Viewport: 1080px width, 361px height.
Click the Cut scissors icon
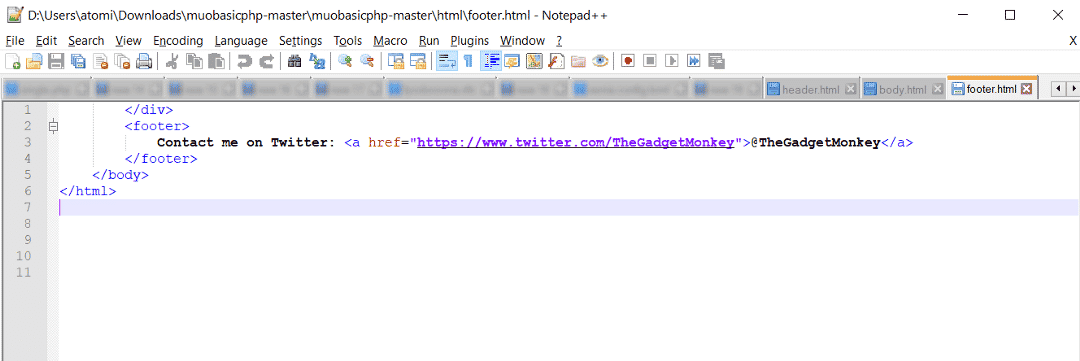coord(172,61)
